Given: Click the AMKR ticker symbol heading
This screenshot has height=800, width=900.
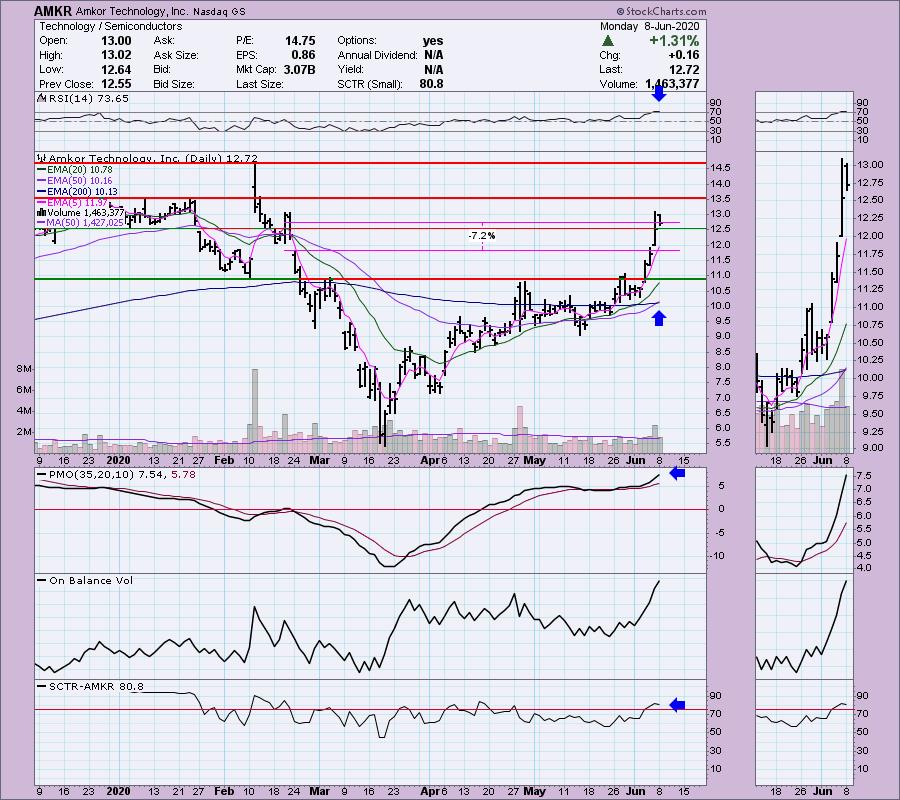Looking at the screenshot, I should point(53,11).
